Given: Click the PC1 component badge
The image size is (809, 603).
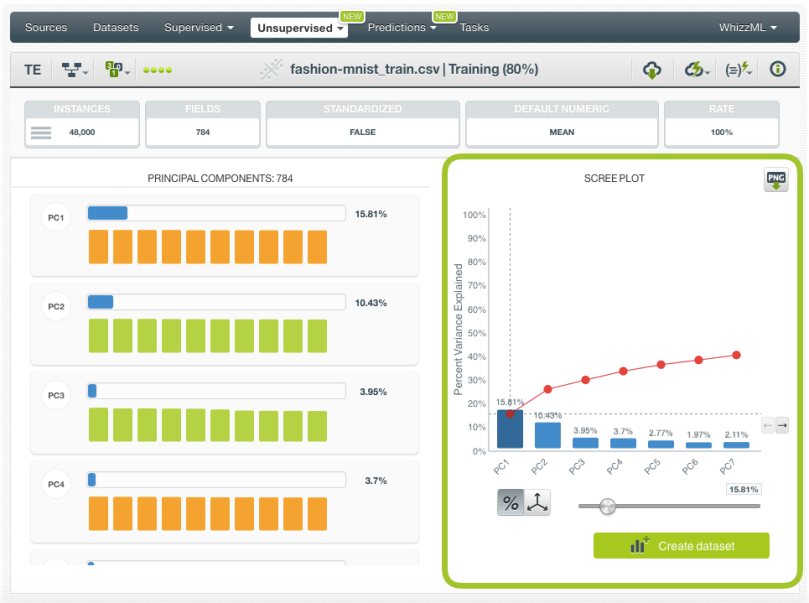Looking at the screenshot, I should (x=56, y=218).
